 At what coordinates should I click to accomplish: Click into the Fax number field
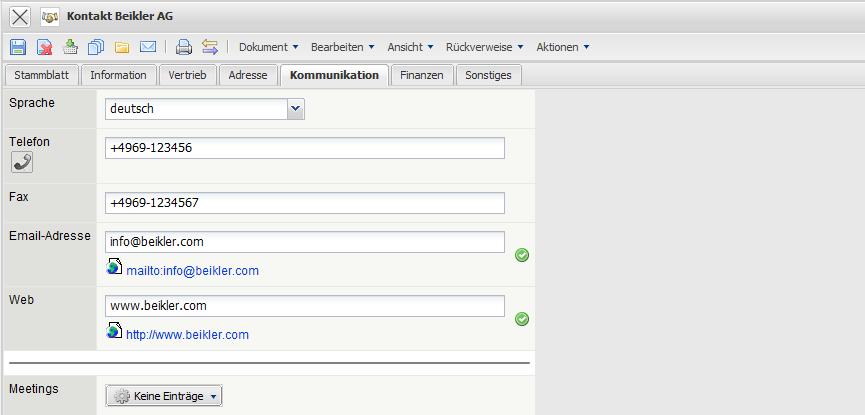click(x=304, y=203)
